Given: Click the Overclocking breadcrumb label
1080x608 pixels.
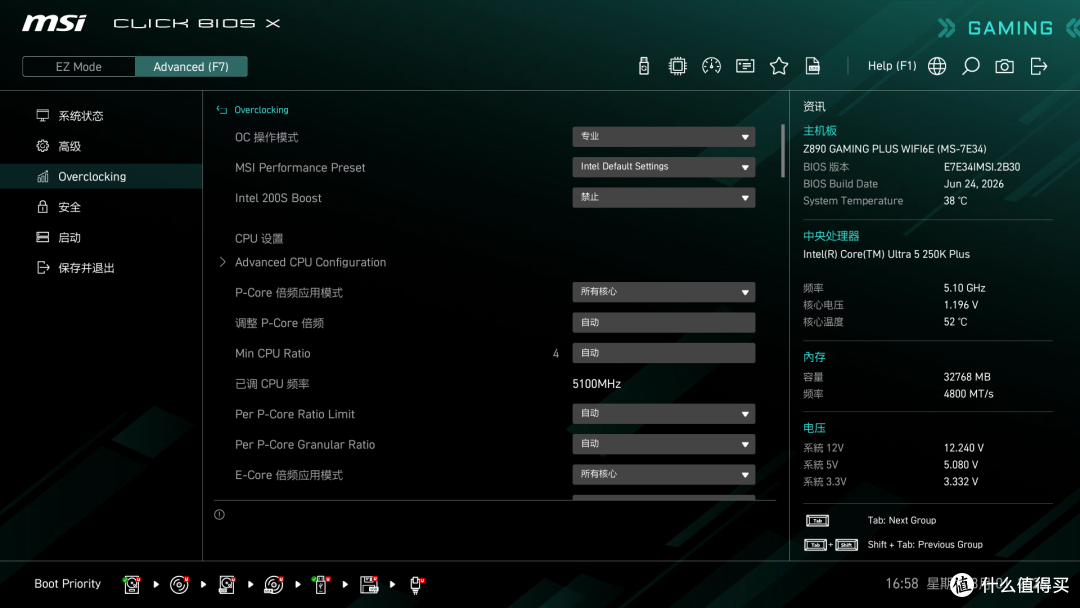Looking at the screenshot, I should point(261,109).
